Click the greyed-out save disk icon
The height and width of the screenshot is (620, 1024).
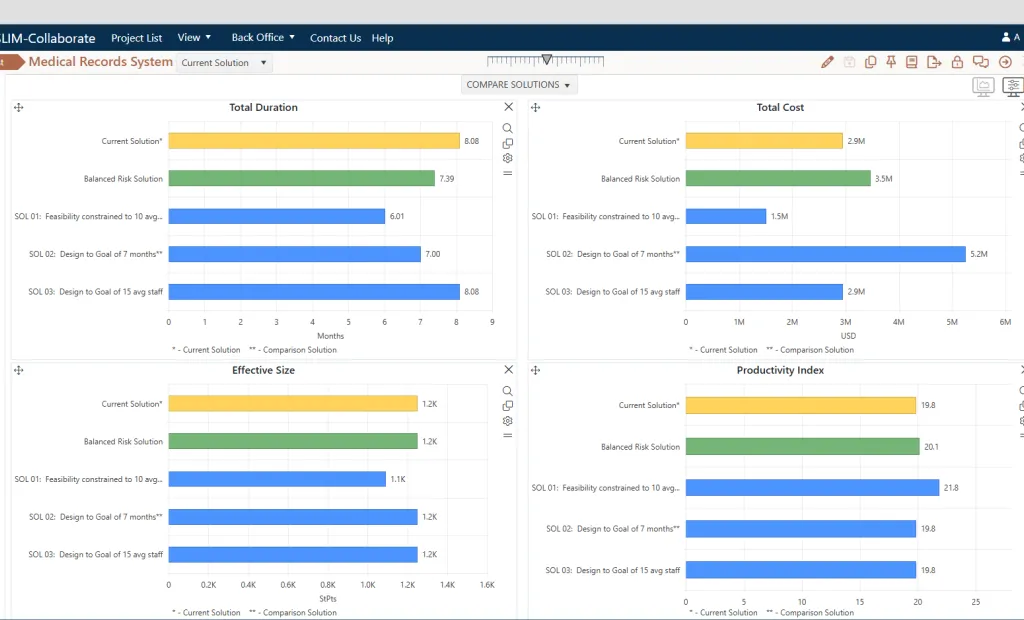tap(849, 62)
